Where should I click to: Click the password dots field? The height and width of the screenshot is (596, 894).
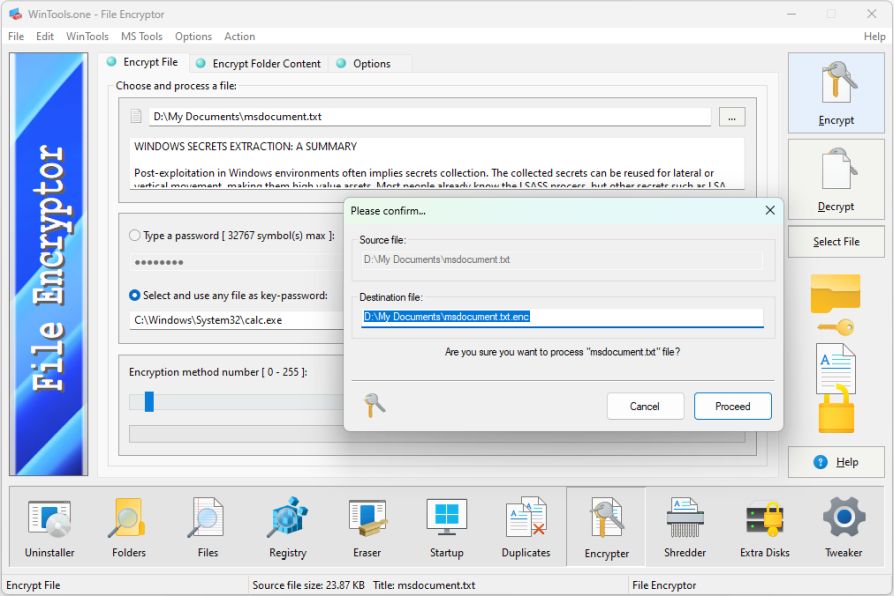(236, 262)
